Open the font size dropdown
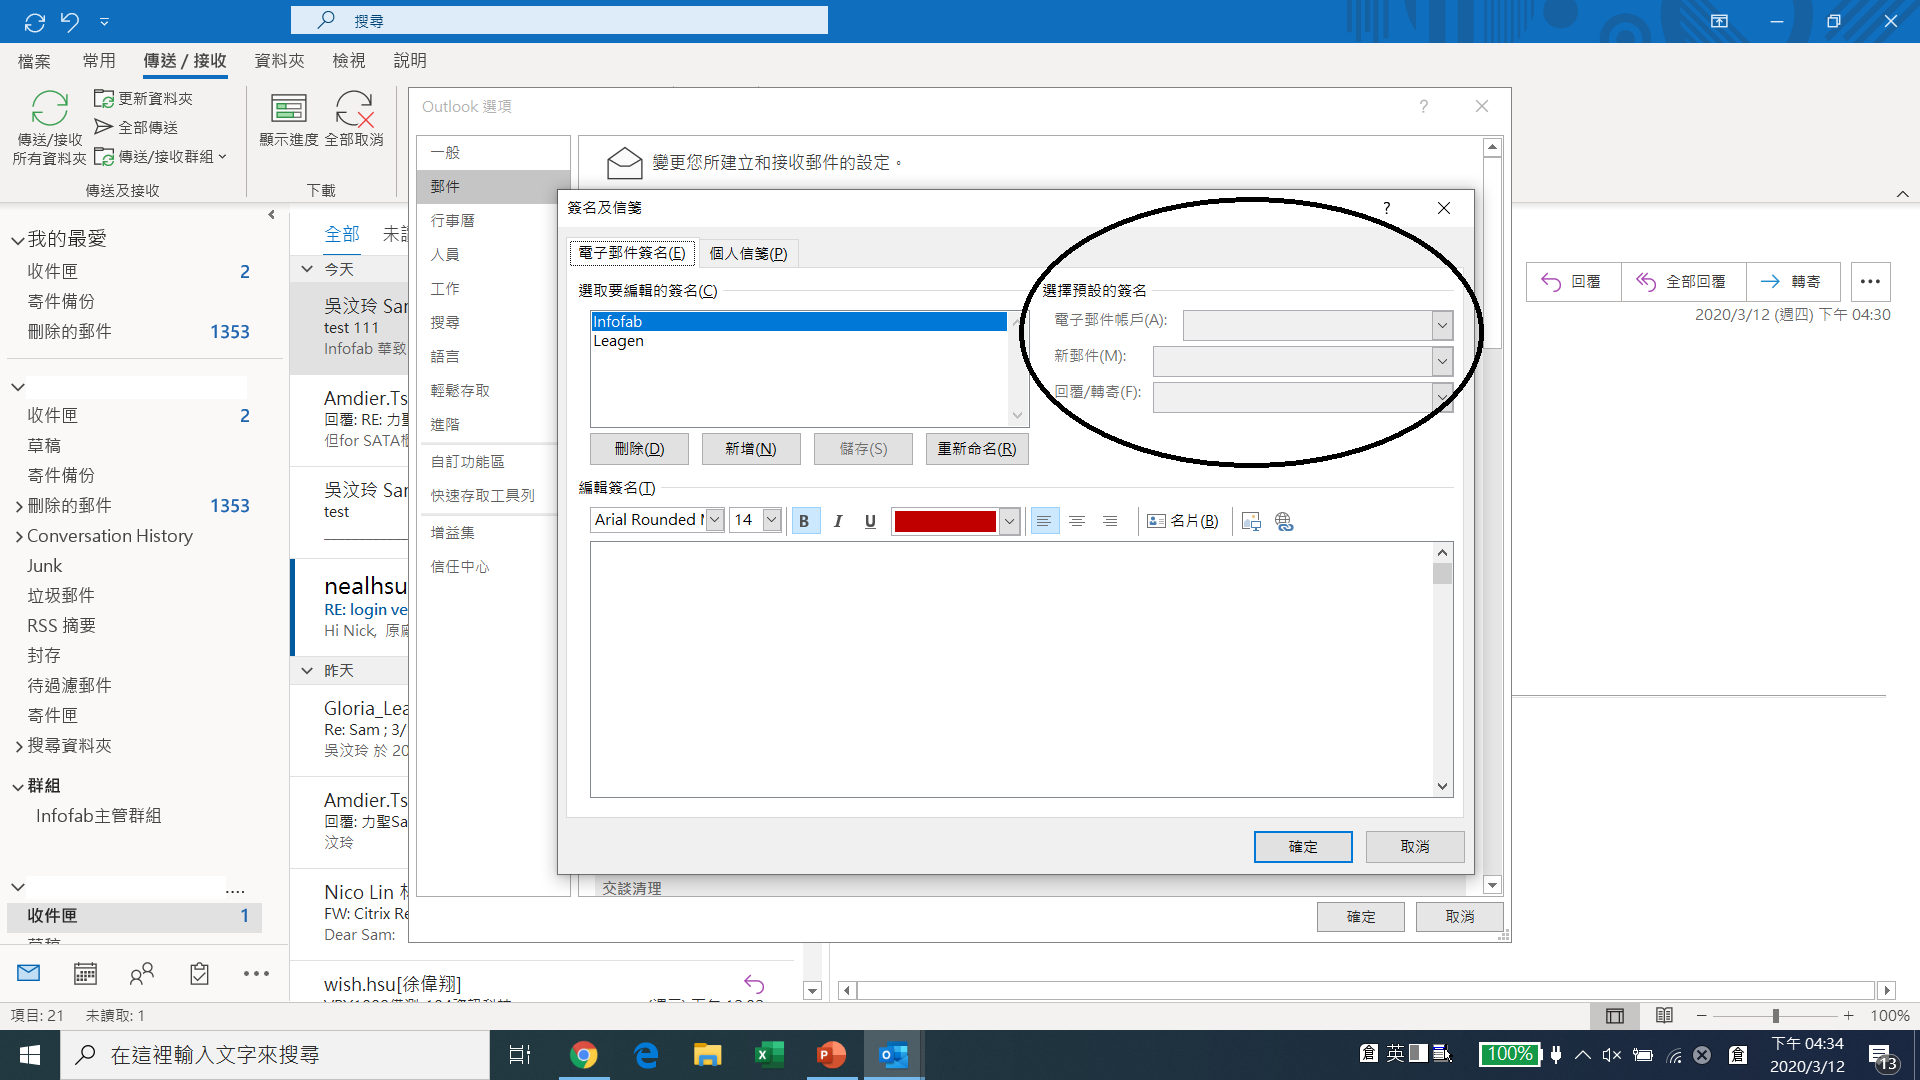The width and height of the screenshot is (1920, 1080). click(771, 520)
